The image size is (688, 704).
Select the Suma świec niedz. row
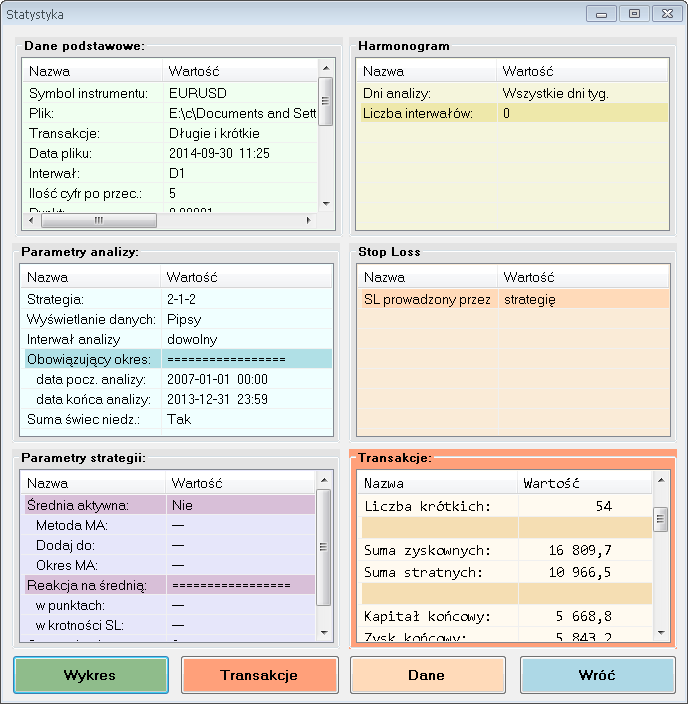177,419
